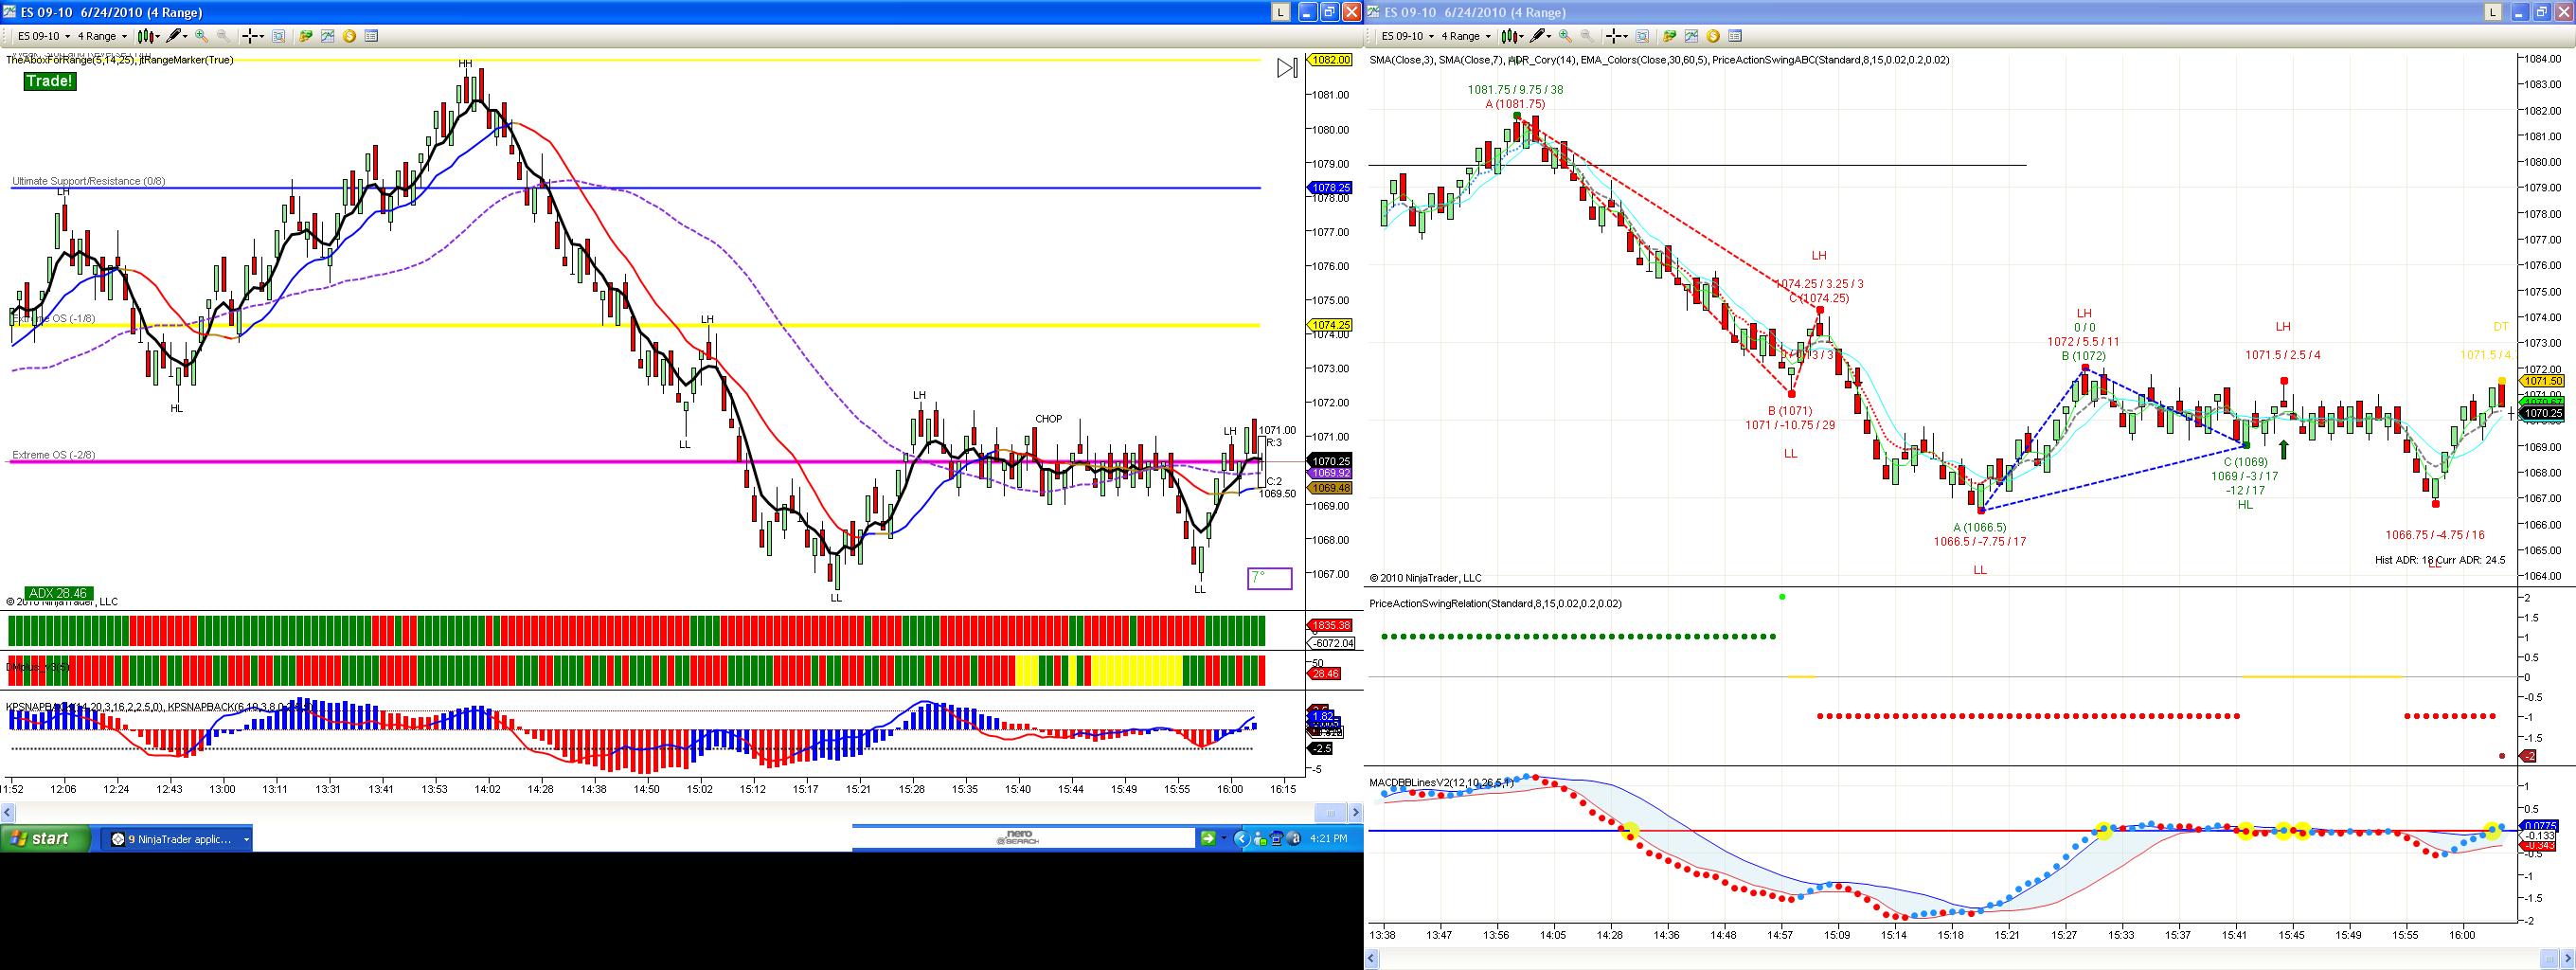Click the CHOP label on left chart

point(1049,419)
